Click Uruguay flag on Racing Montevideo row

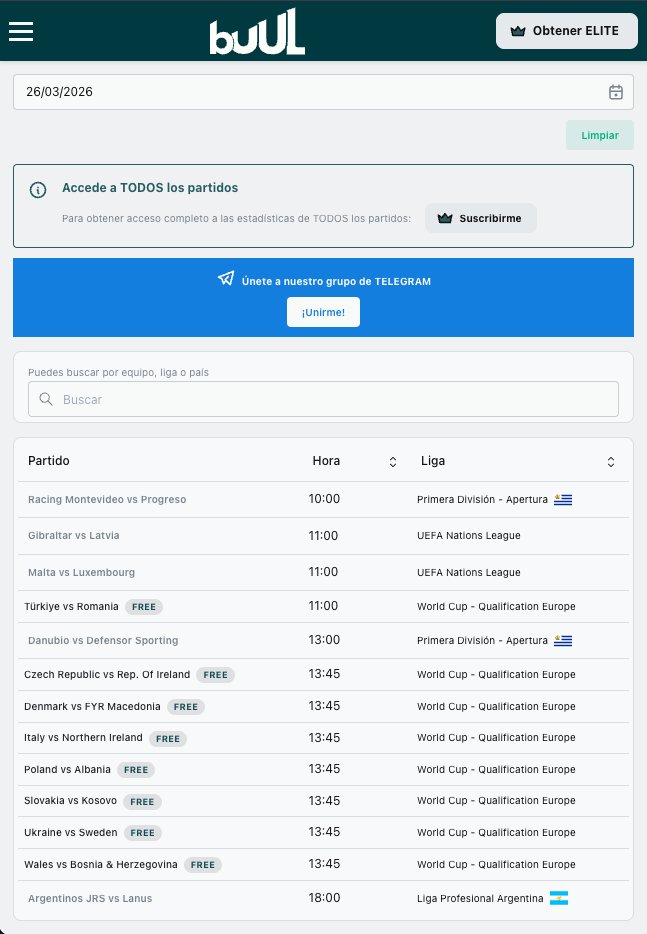pos(563,500)
